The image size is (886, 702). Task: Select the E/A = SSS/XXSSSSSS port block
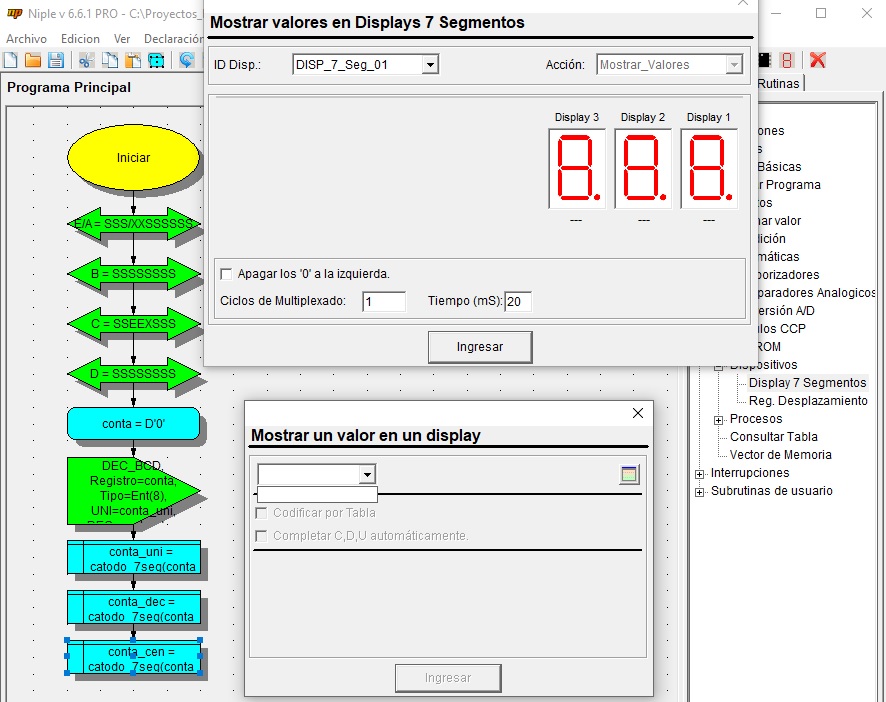tap(133, 224)
